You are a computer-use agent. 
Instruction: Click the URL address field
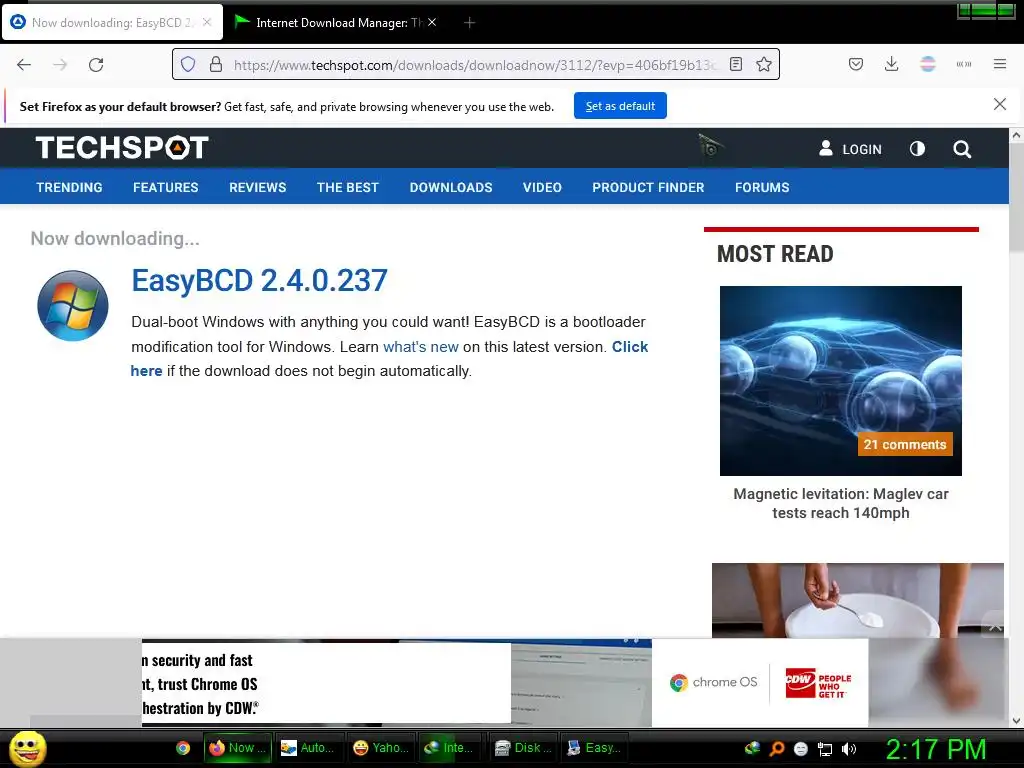[x=475, y=65]
